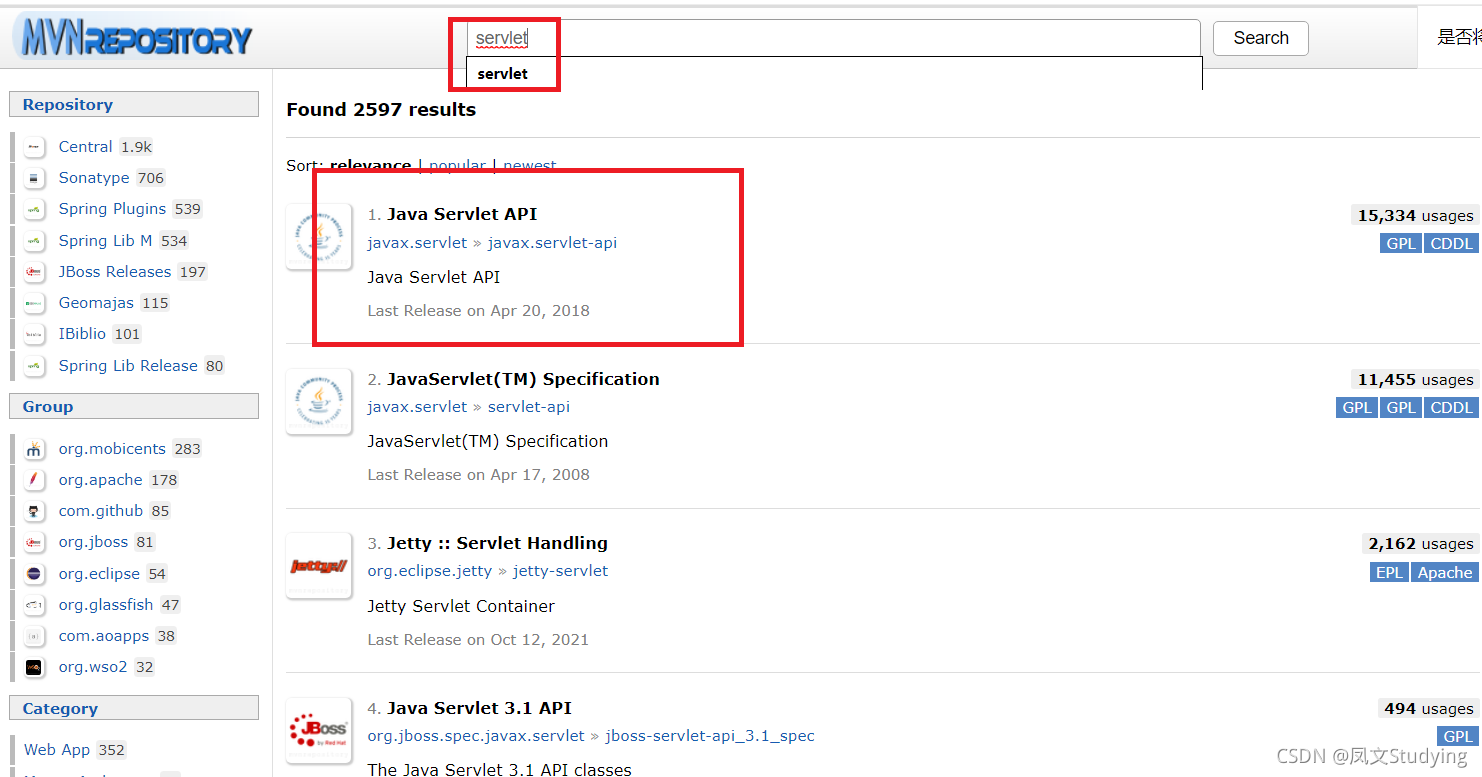
Task: Click the search input field containing servlet
Action: [x=834, y=38]
